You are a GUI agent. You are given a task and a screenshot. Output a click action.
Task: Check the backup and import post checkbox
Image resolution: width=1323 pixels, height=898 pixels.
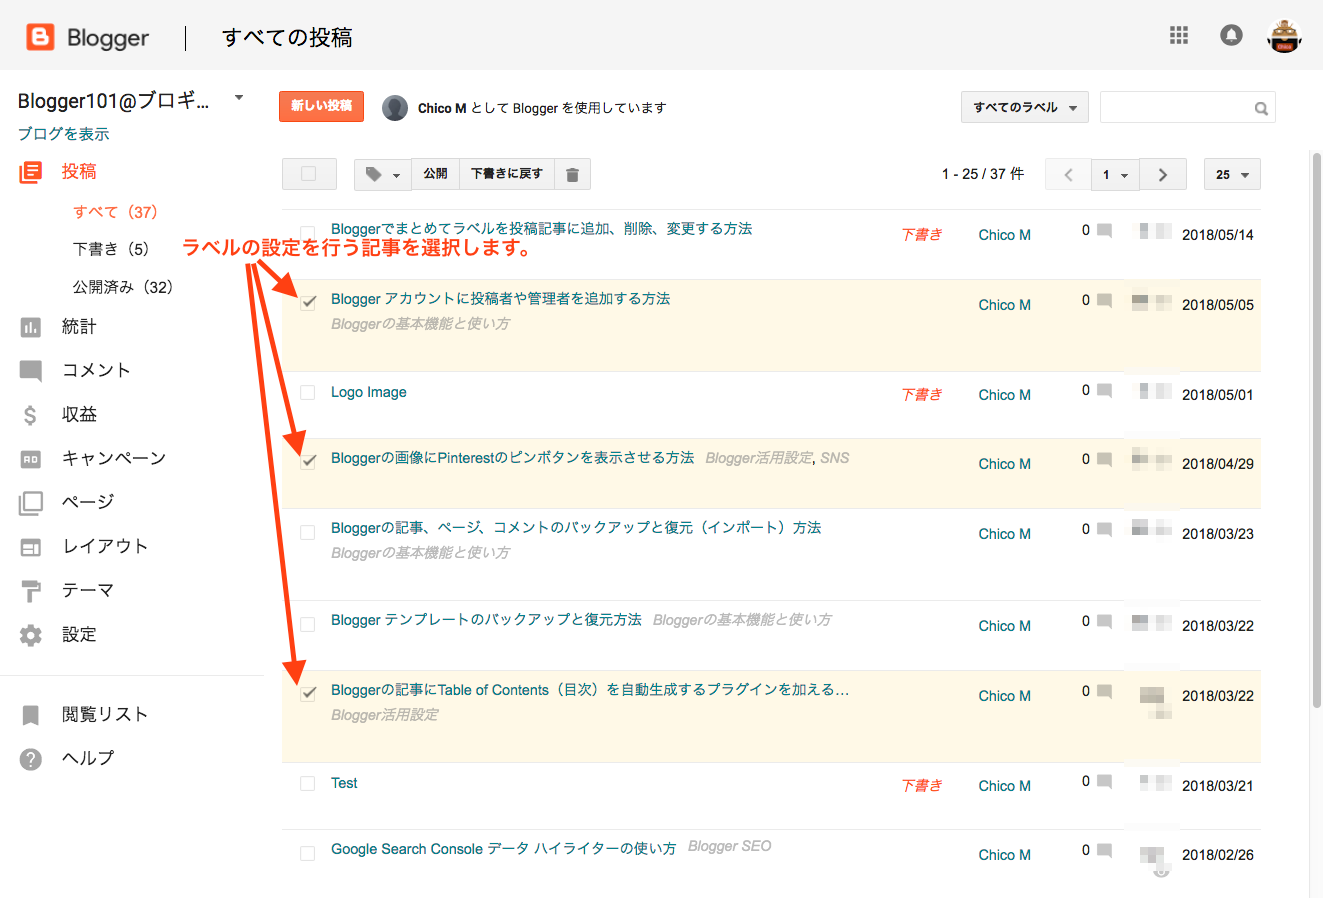point(308,532)
